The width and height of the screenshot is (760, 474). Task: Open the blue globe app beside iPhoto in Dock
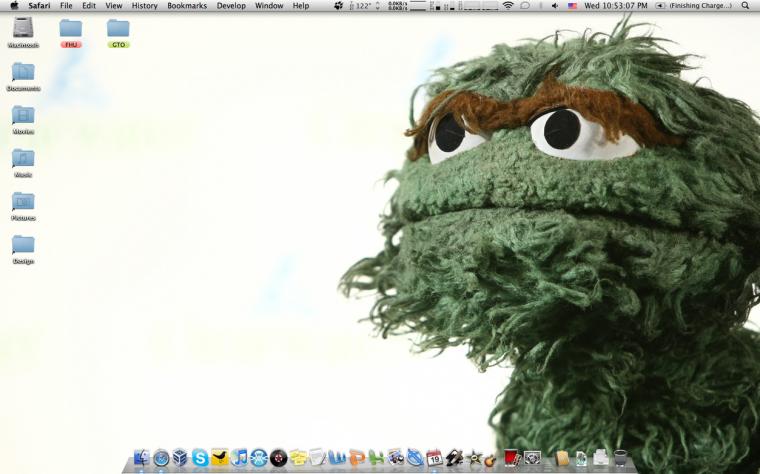pyautogui.click(x=415, y=457)
